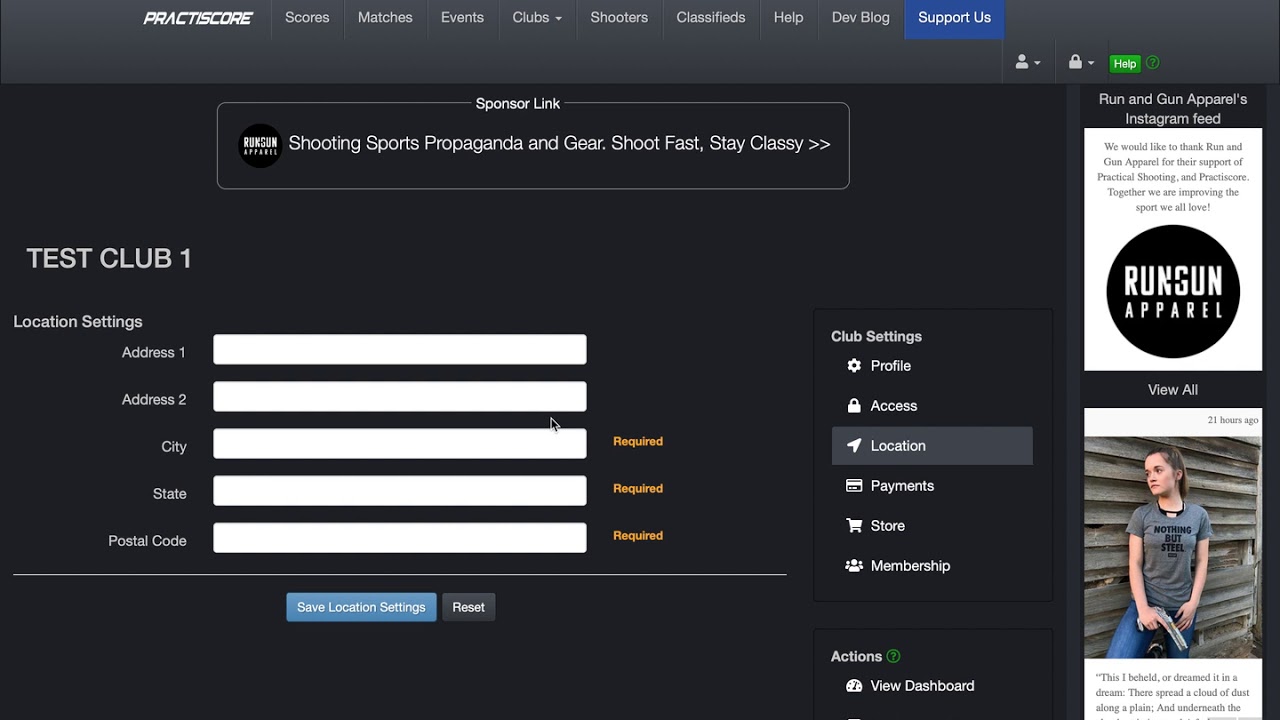Open the Matches menu item

pyautogui.click(x=385, y=18)
